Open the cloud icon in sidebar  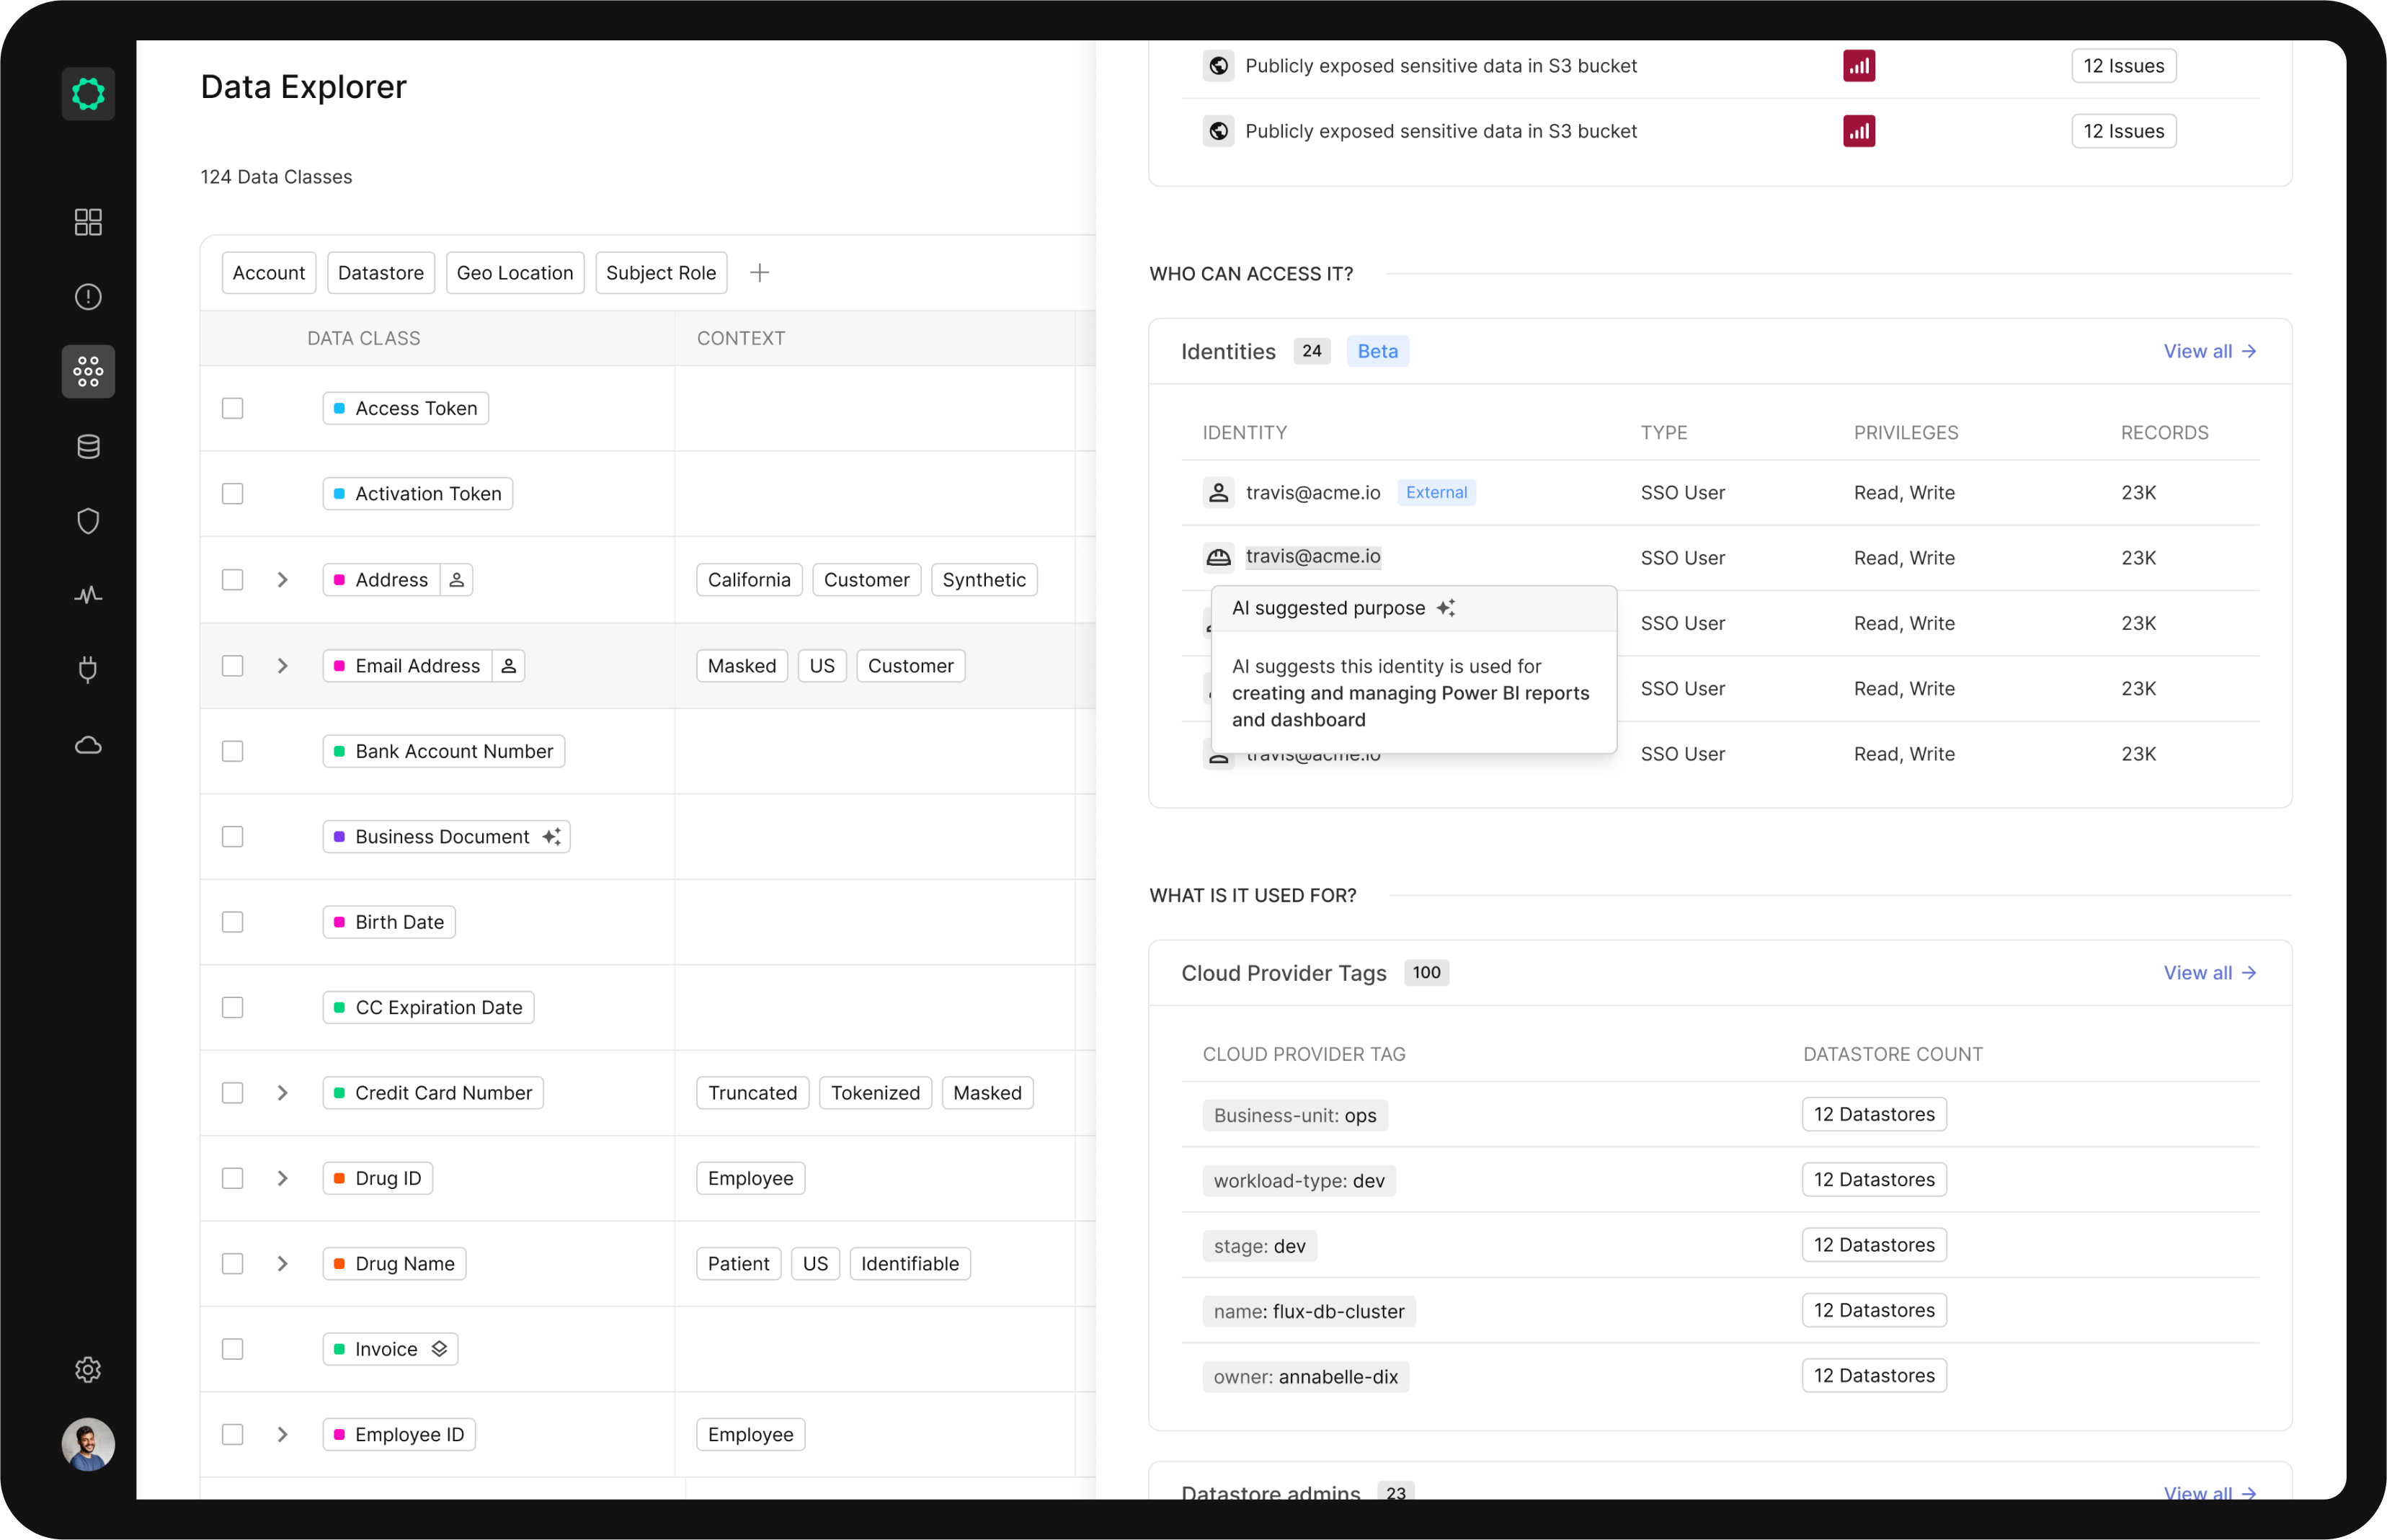pyautogui.click(x=88, y=745)
